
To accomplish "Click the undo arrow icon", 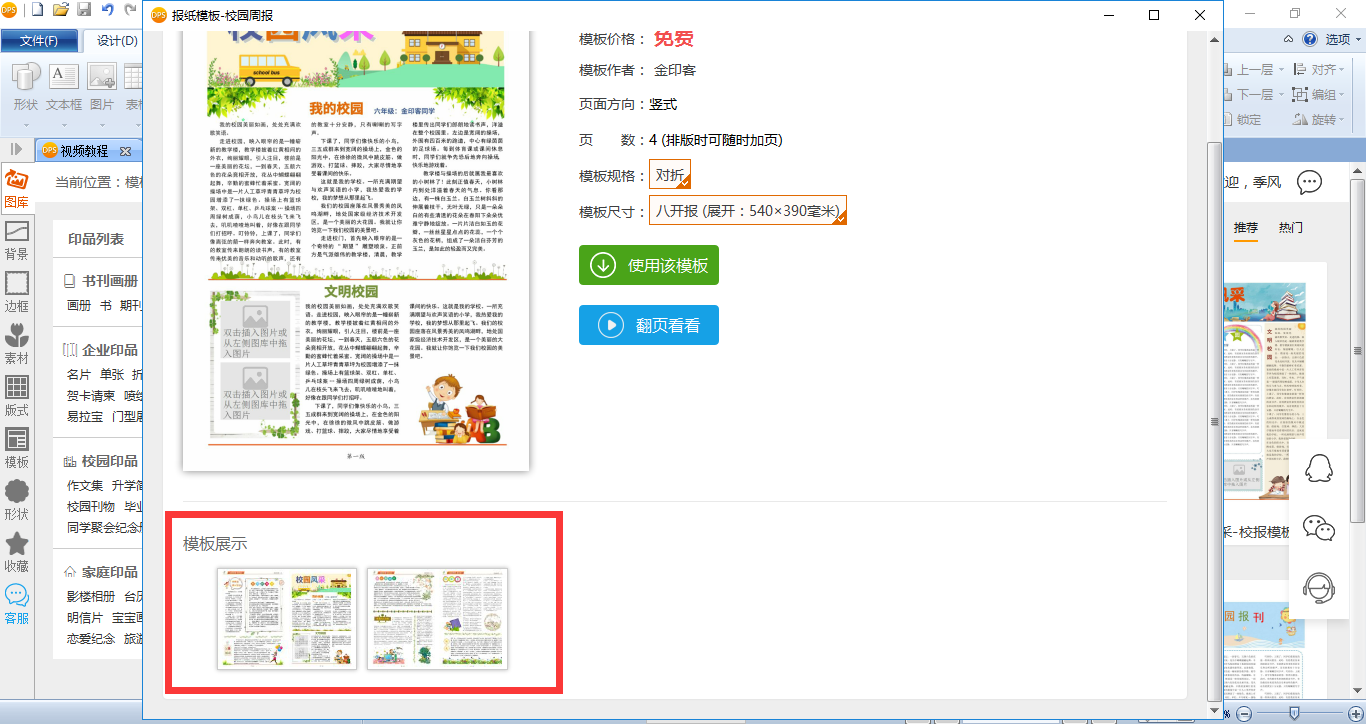I will click(107, 11).
